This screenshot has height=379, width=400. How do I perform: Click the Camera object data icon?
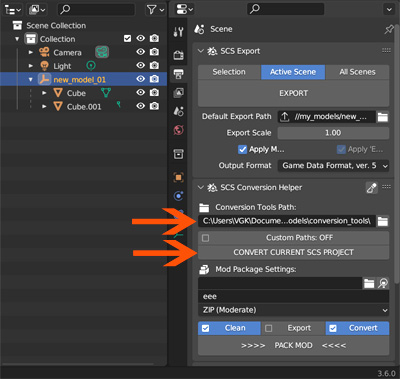click(x=102, y=52)
